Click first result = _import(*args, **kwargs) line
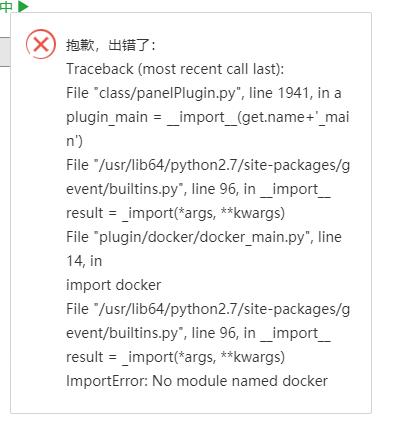The height and width of the screenshot is (433, 402). pyautogui.click(x=175, y=213)
